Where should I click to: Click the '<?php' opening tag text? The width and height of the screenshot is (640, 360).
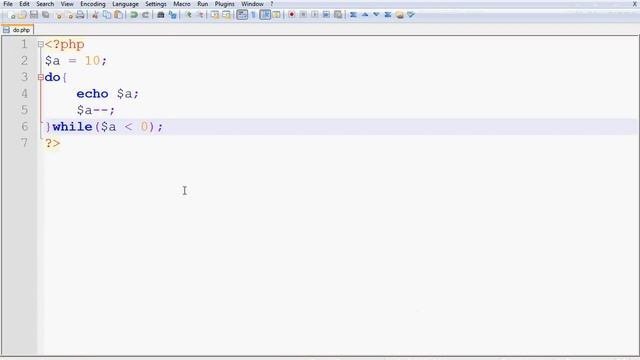pyautogui.click(x=64, y=44)
